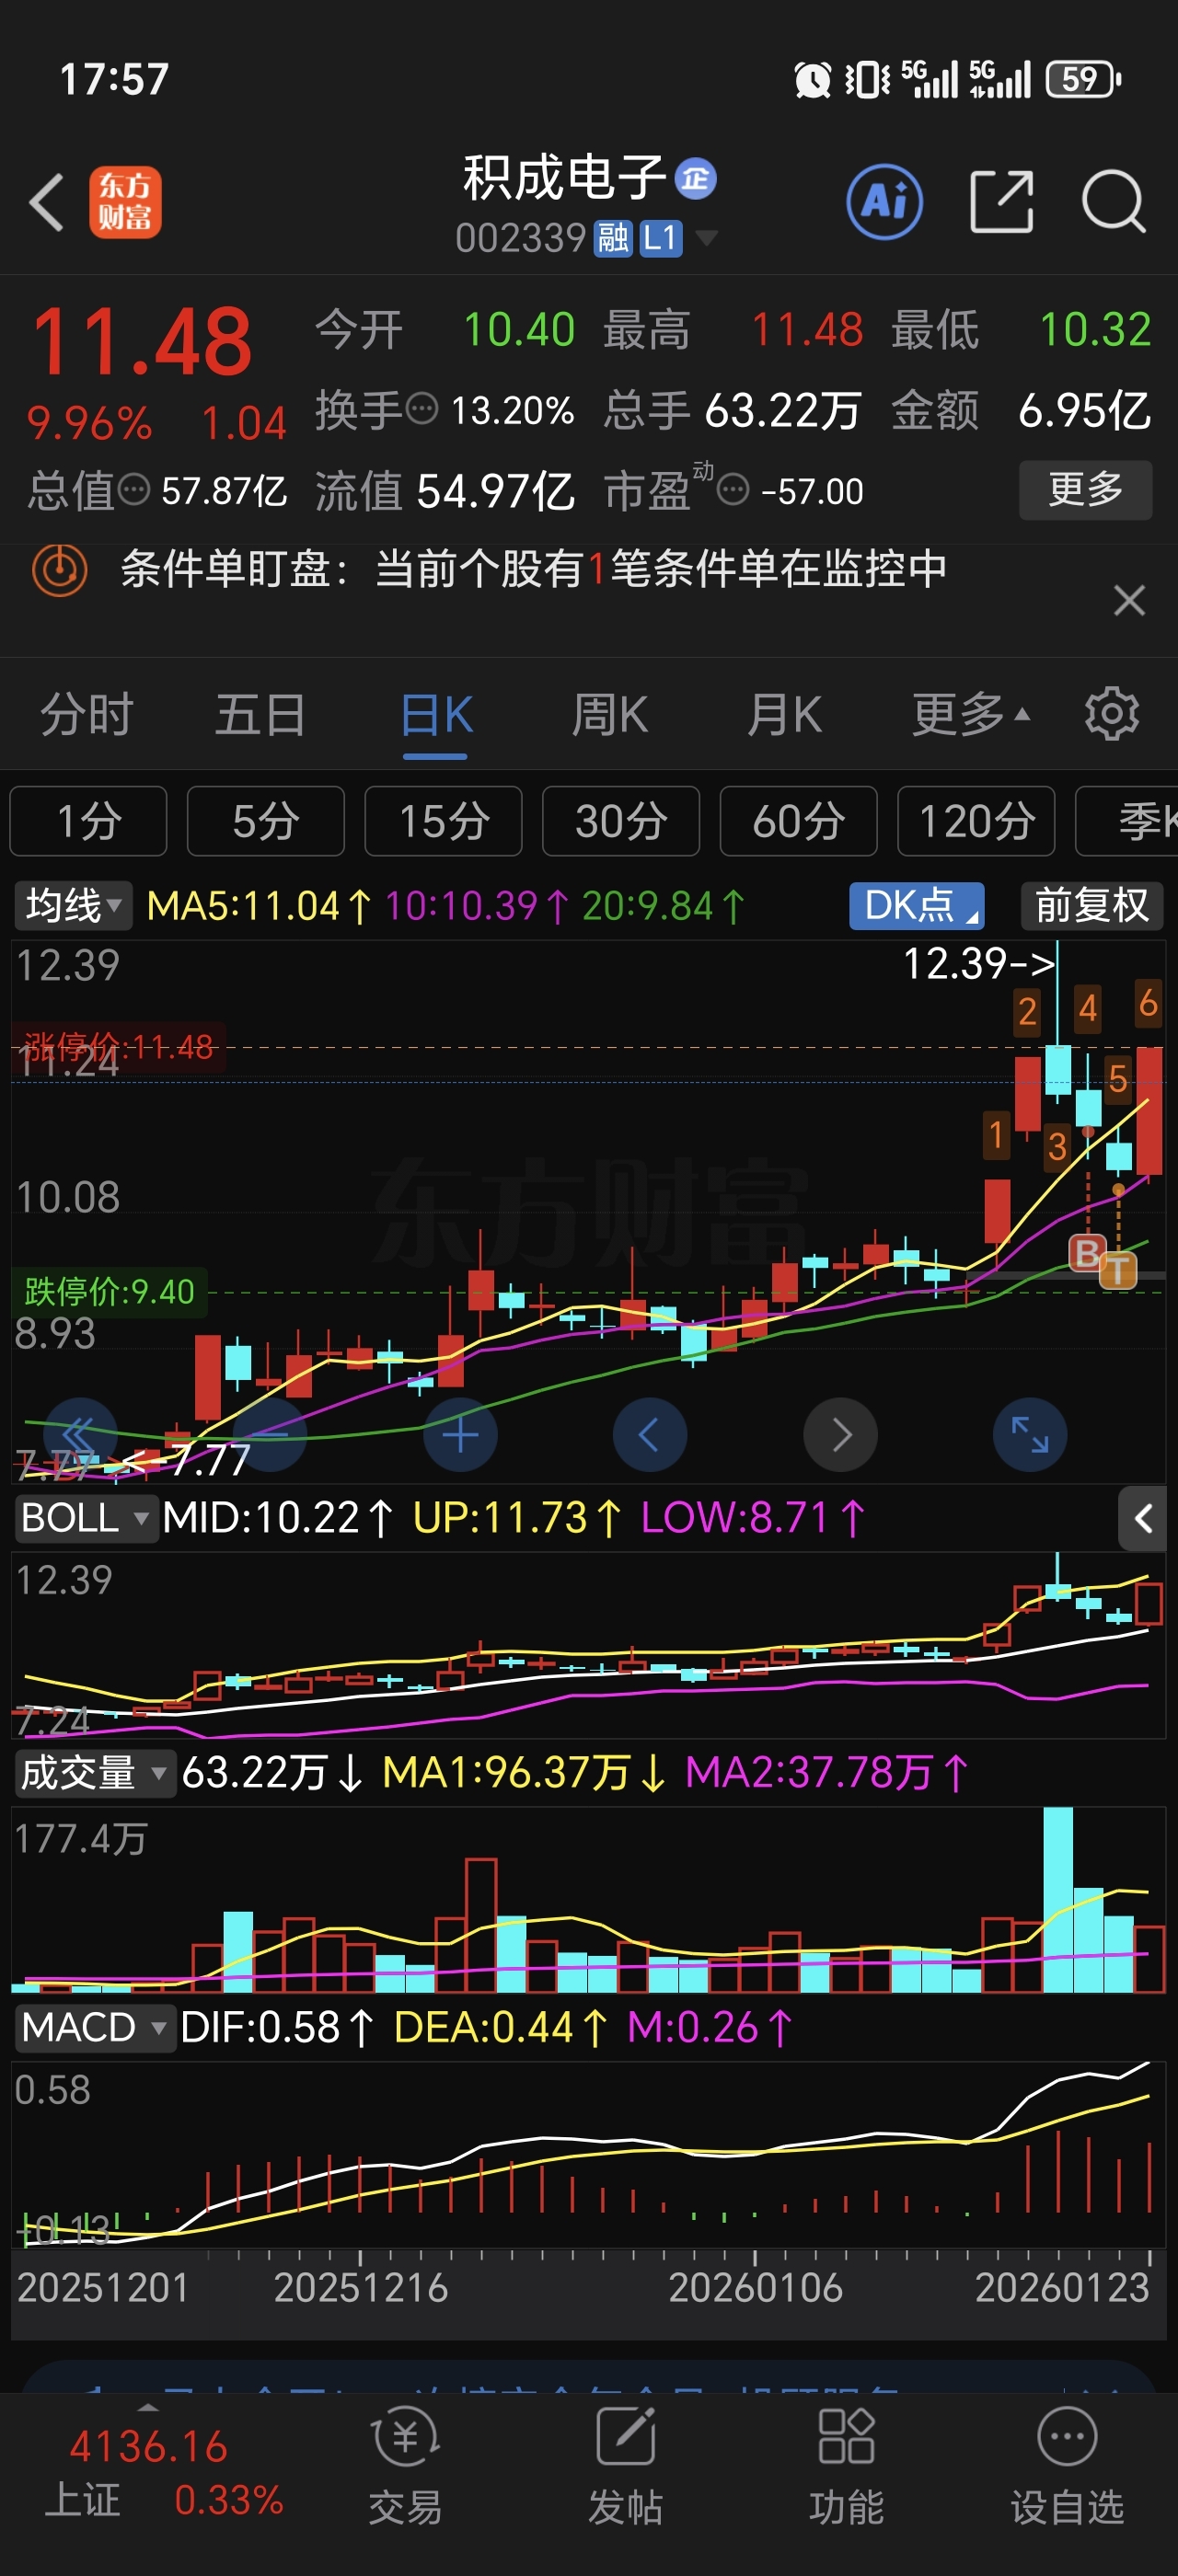Viewport: 1178px width, 2576px height.
Task: Tap the T trade marker
Action: (x=1118, y=1271)
